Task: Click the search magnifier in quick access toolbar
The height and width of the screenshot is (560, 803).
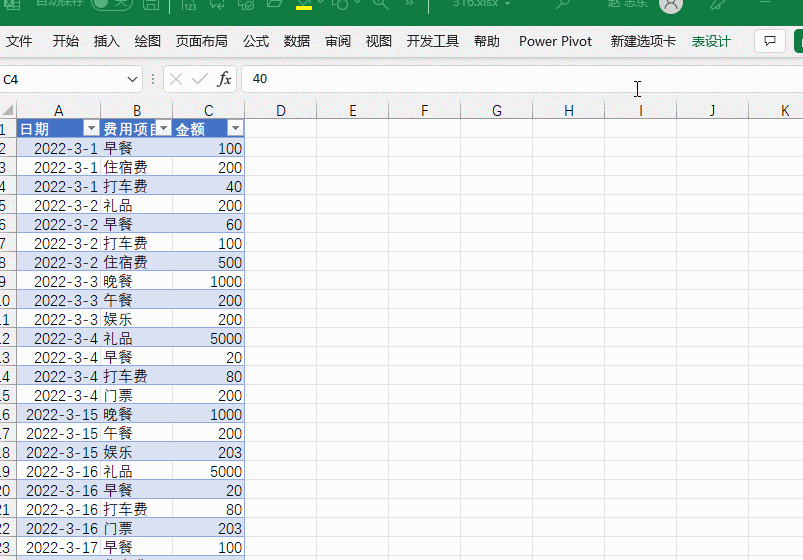Action: click(x=380, y=5)
